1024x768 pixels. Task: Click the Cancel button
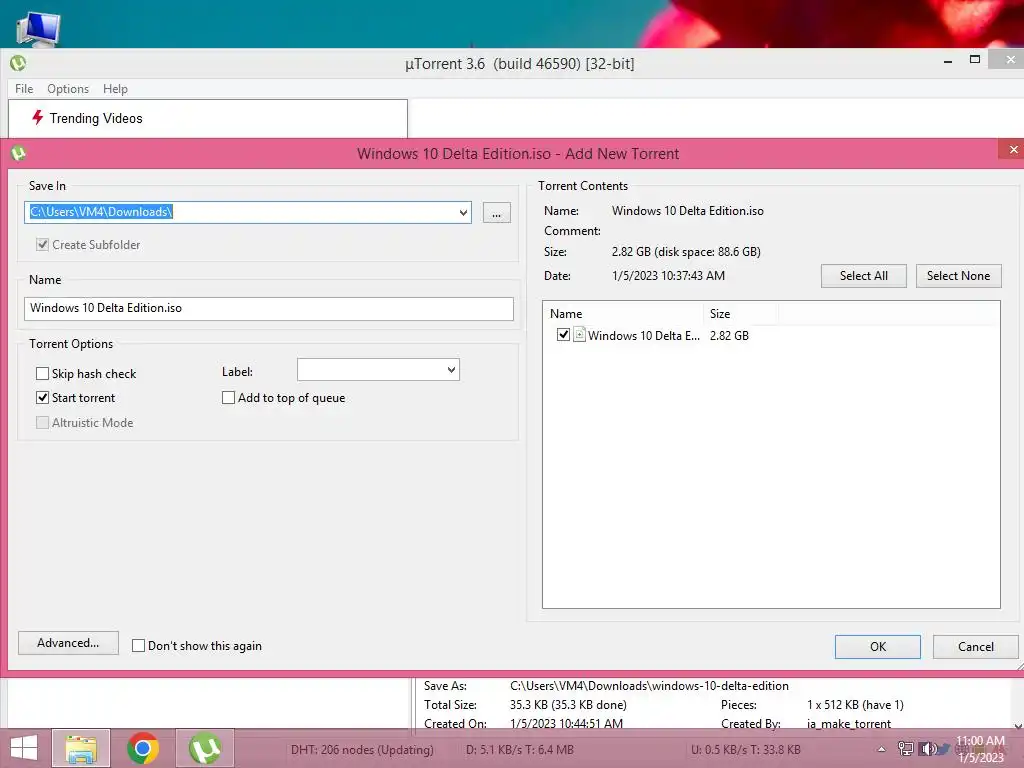(976, 647)
